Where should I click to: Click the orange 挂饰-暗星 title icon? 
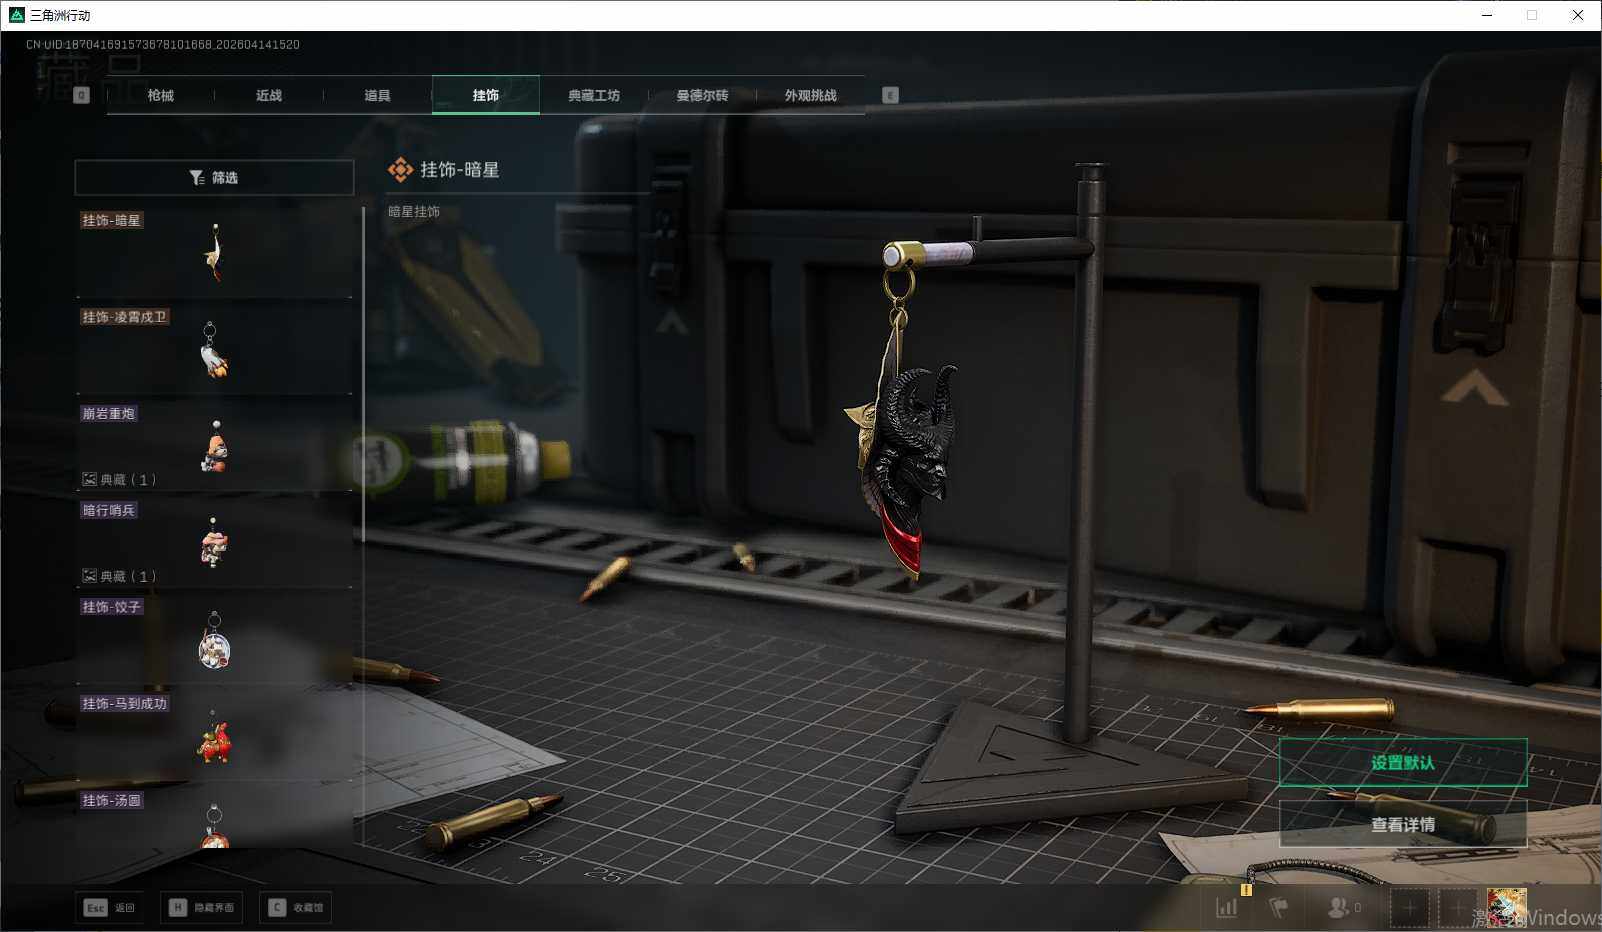(400, 170)
